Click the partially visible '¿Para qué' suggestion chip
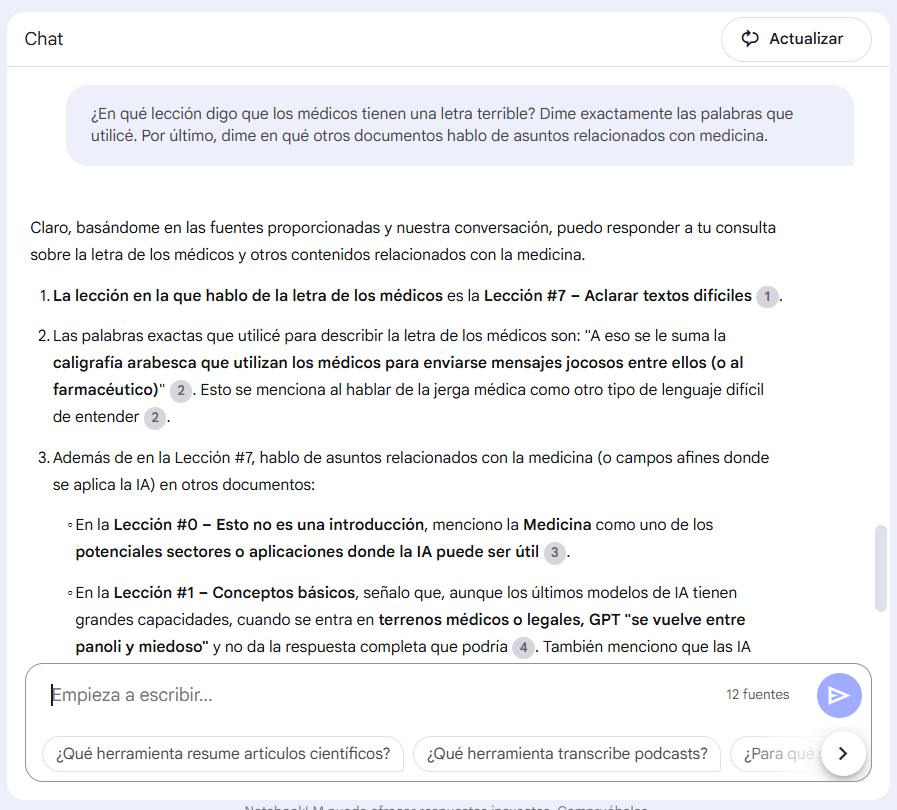897x810 pixels. (776, 753)
